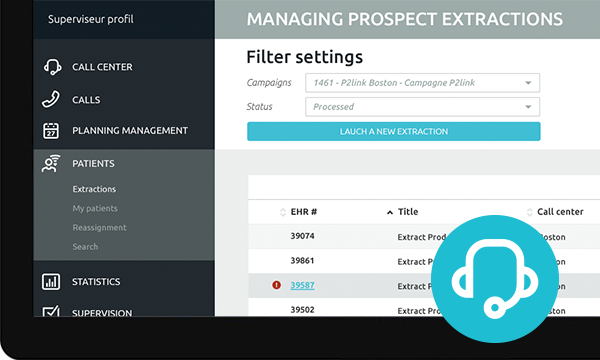Screen dimensions: 600x360
Task: Click the Superviseur profil header
Action: 91,19
